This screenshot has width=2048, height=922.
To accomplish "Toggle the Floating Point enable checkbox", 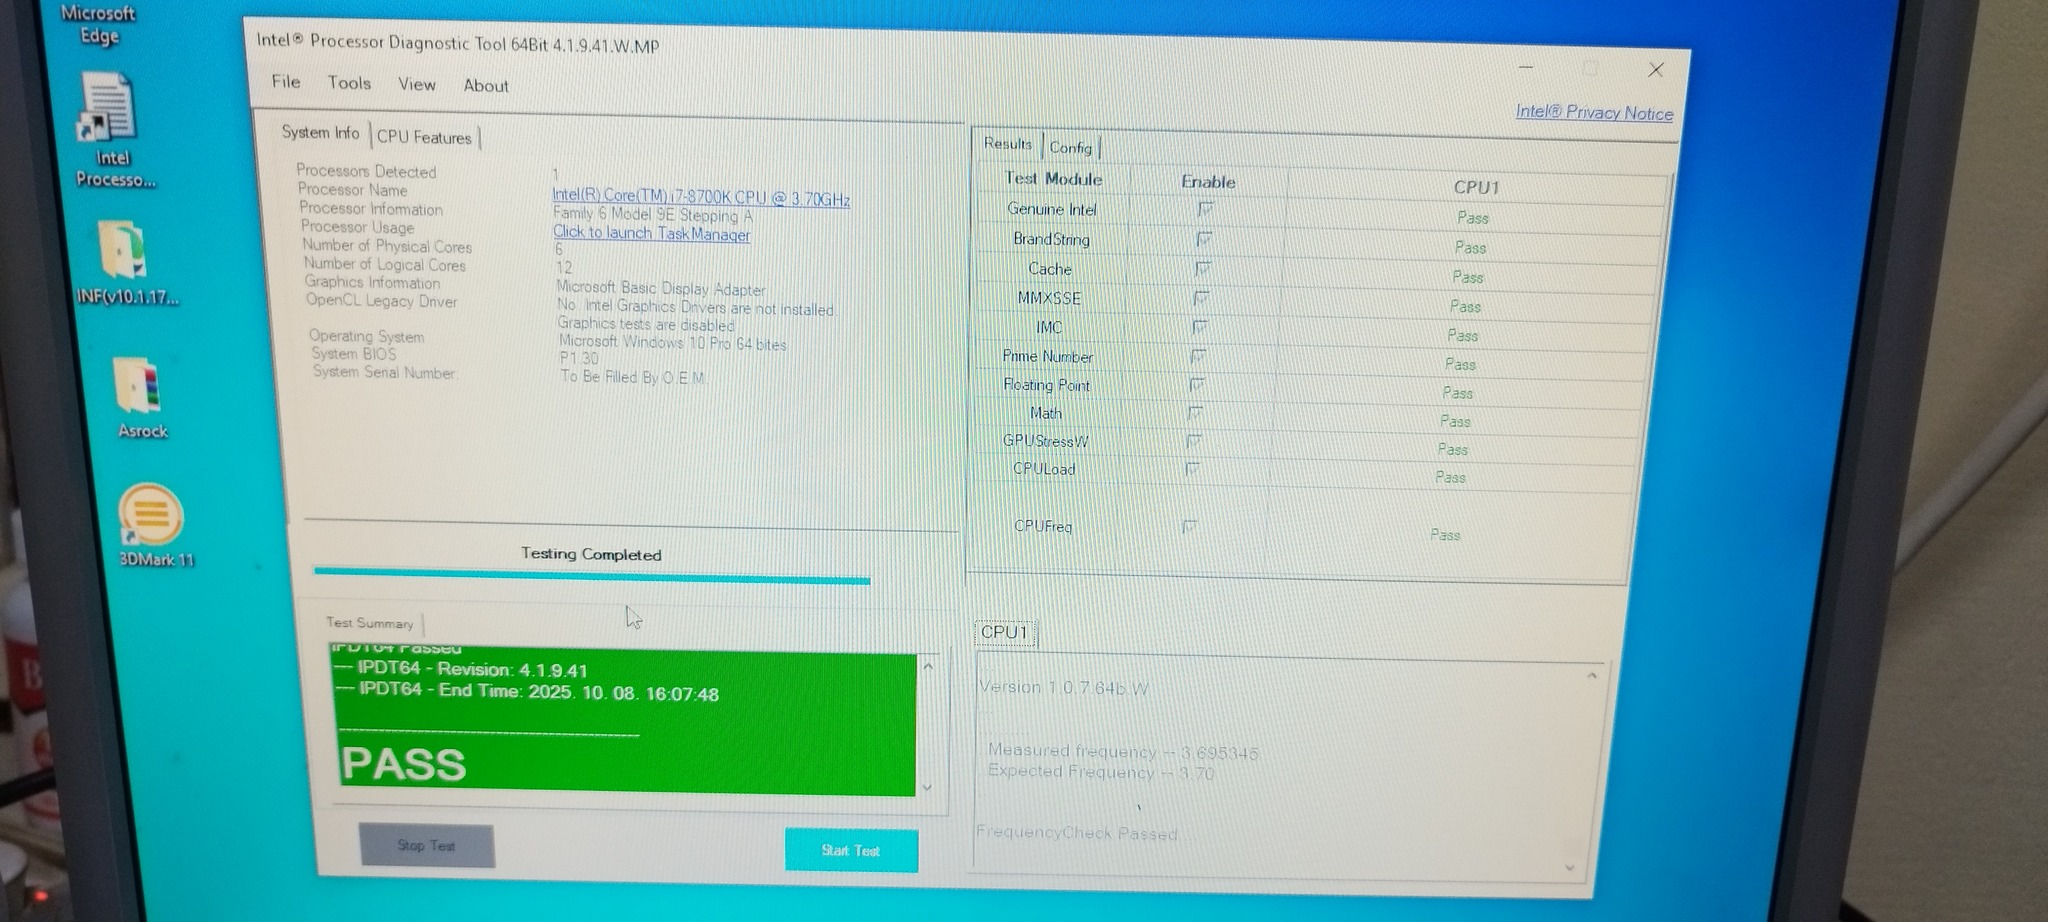I will click(1197, 384).
